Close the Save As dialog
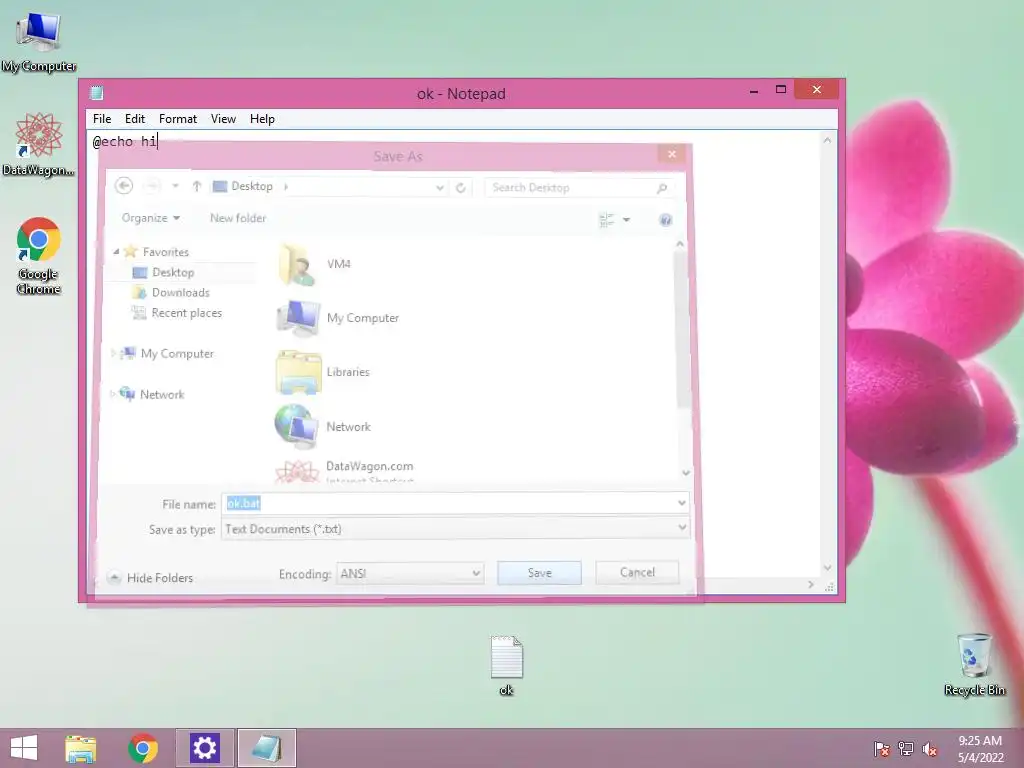This screenshot has width=1024, height=768. point(671,154)
